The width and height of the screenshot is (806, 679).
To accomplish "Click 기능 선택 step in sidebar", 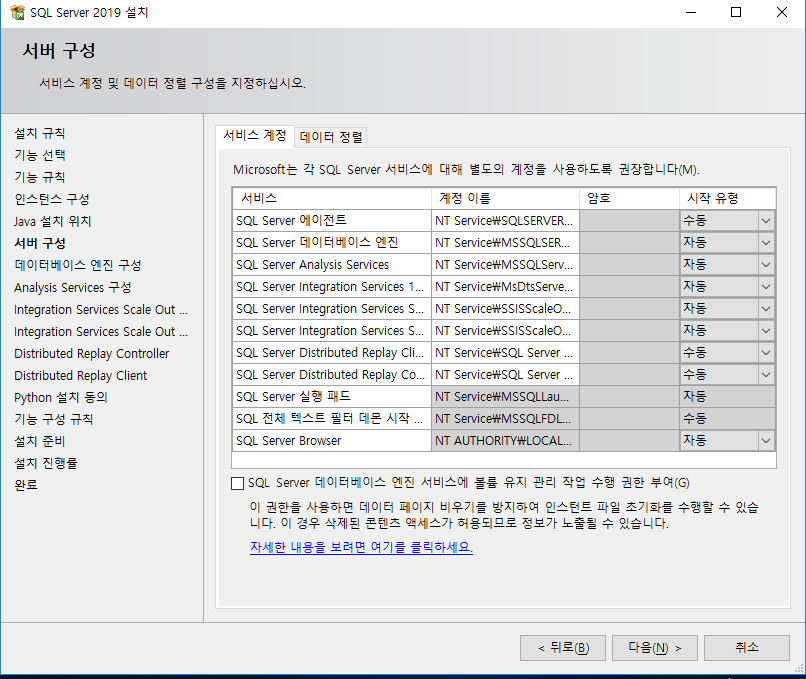I will pos(40,155).
